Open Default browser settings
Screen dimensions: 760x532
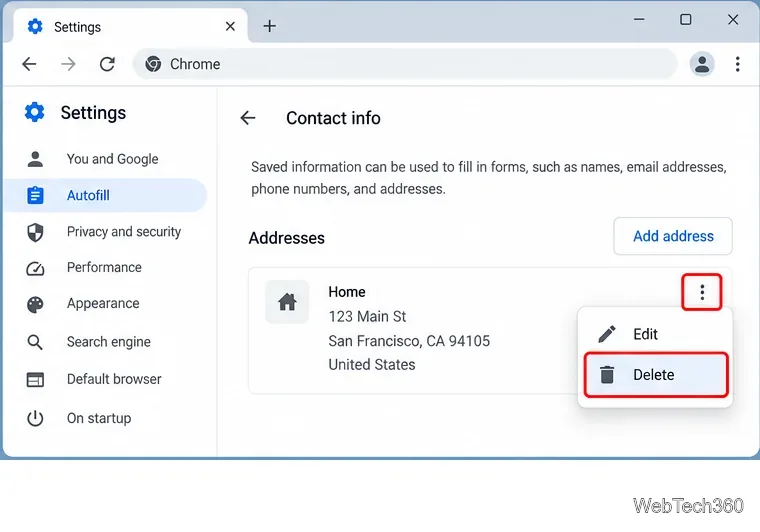click(x=105, y=379)
